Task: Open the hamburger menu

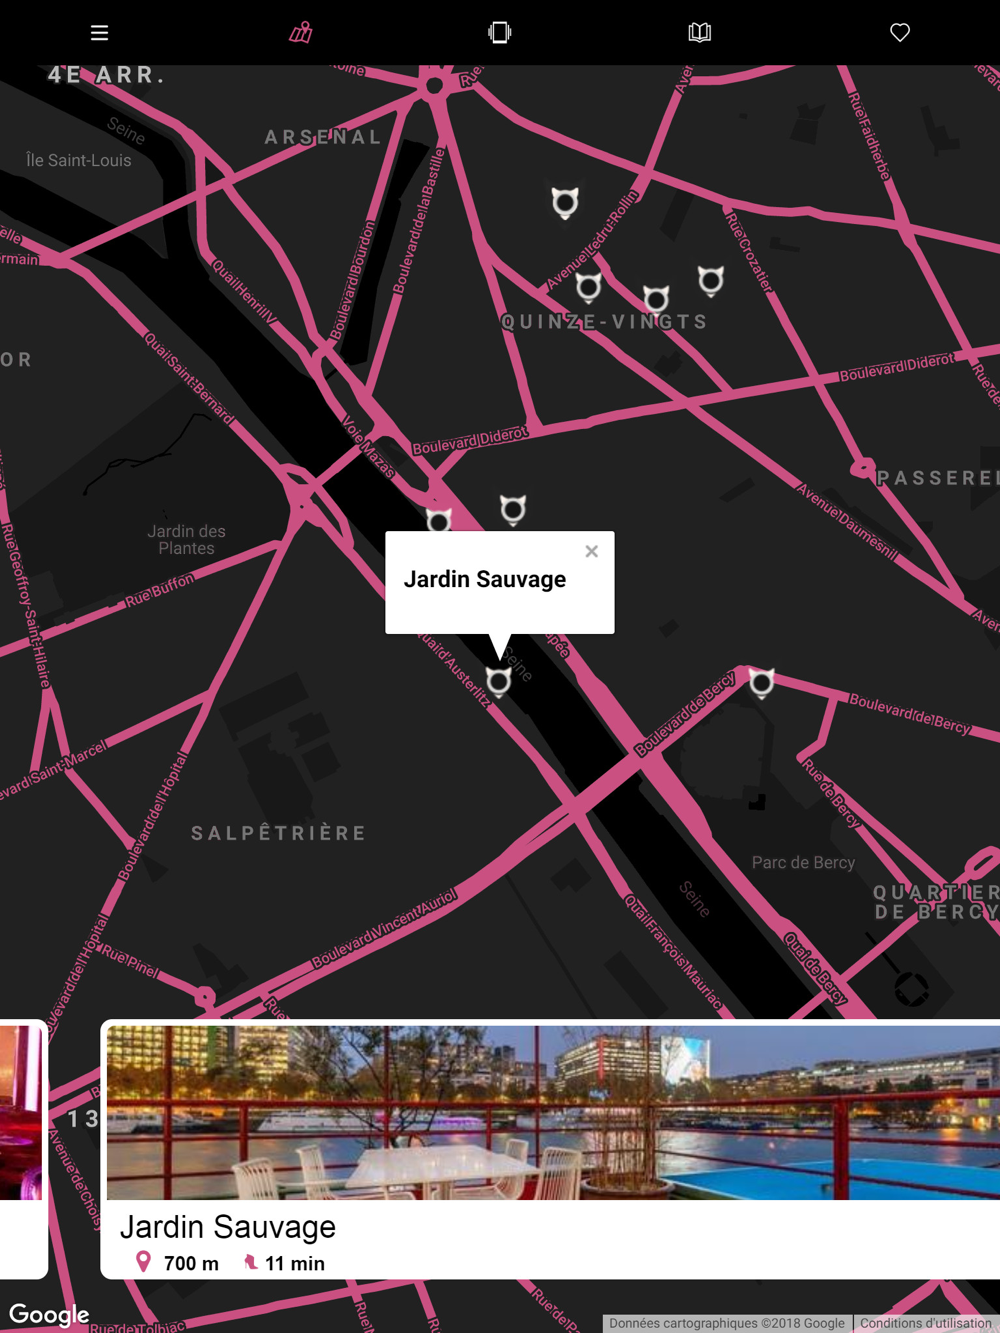Action: click(99, 33)
